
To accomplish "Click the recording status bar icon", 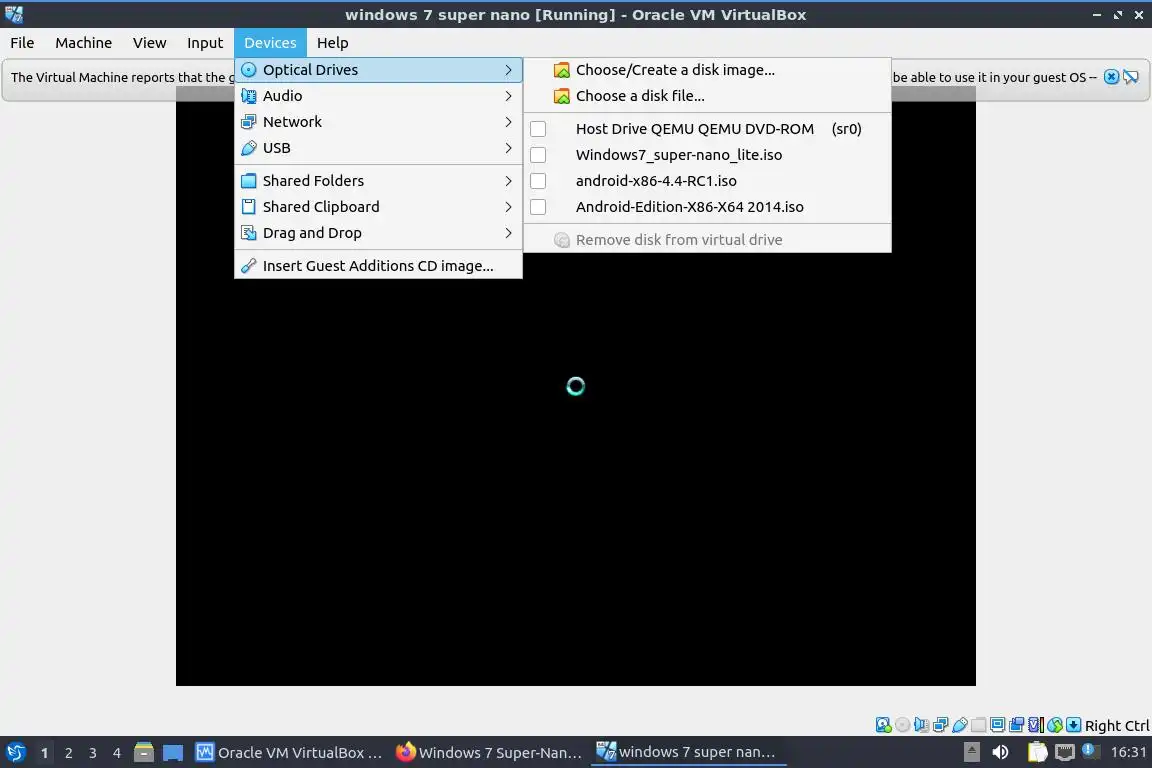I will click(x=1017, y=725).
